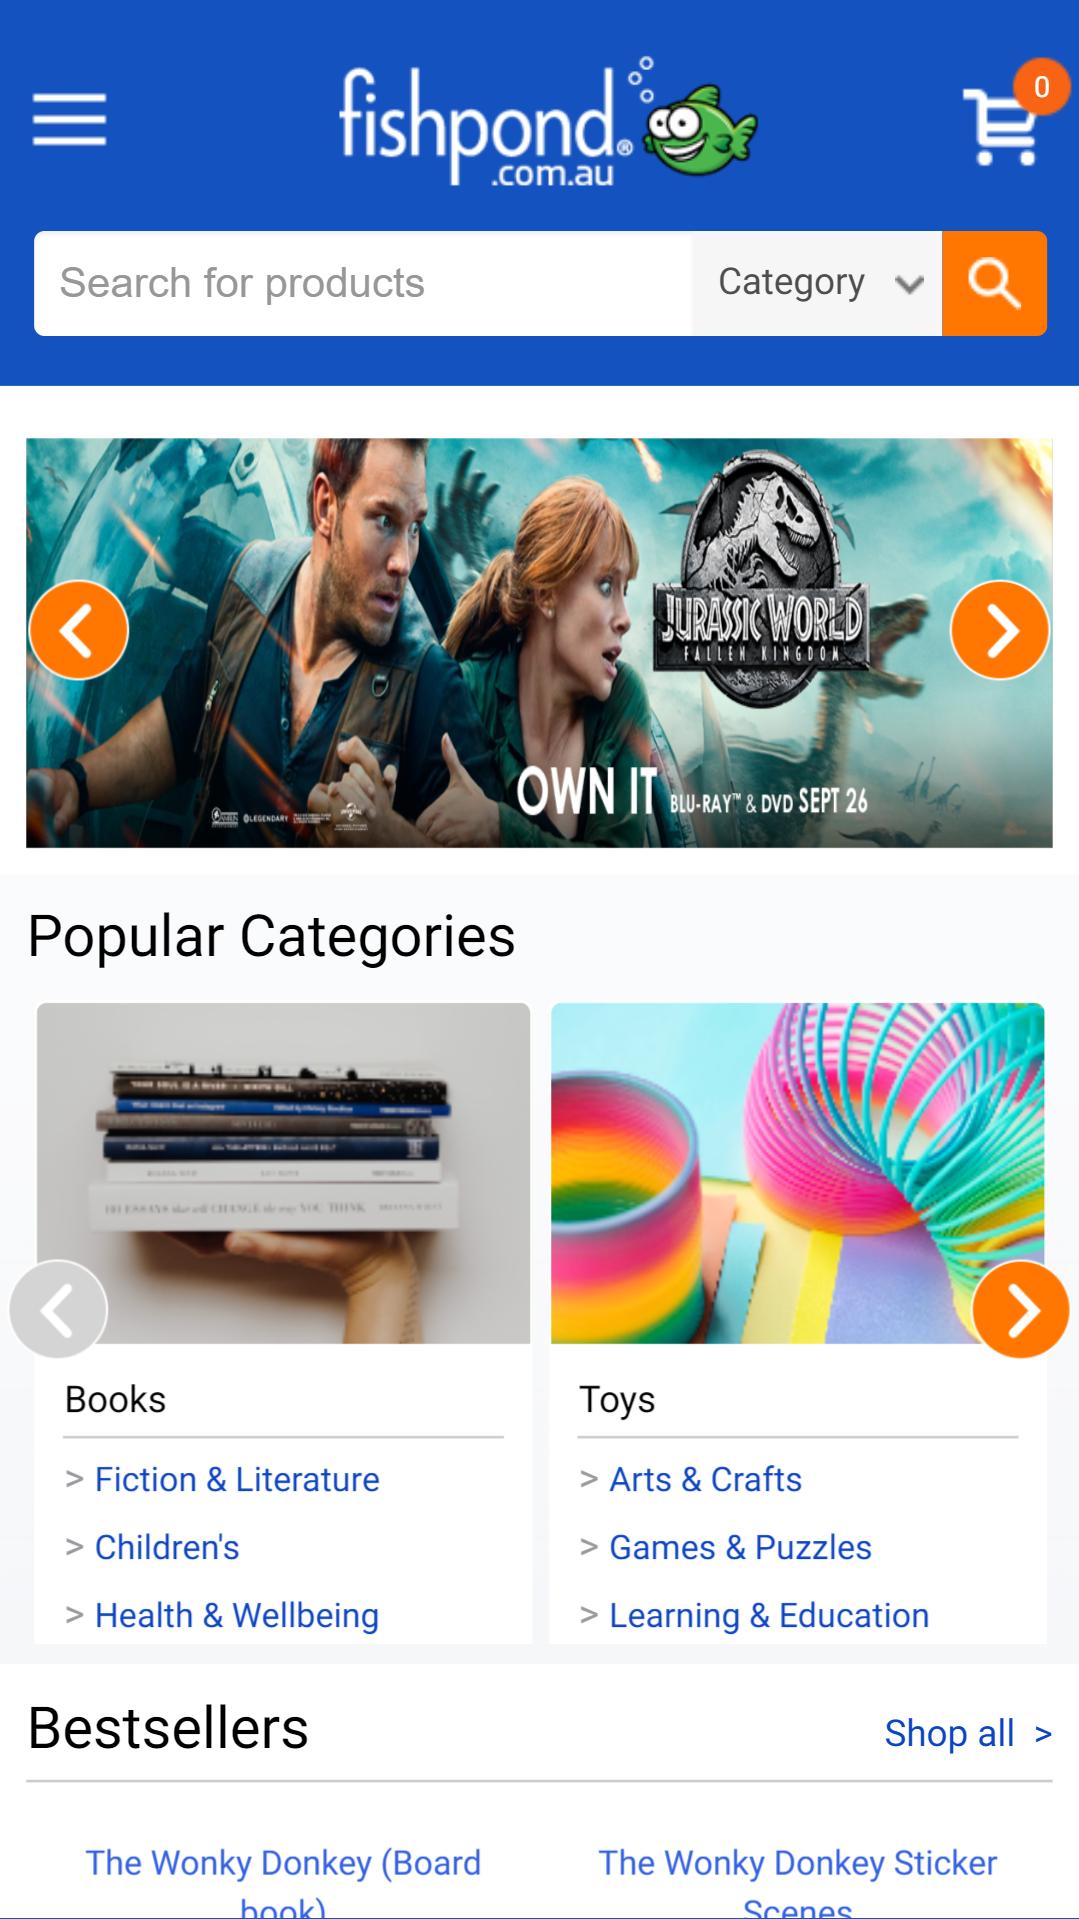The width and height of the screenshot is (1079, 1919).
Task: Advance Popular Categories carousel to the right
Action: tap(1020, 1309)
